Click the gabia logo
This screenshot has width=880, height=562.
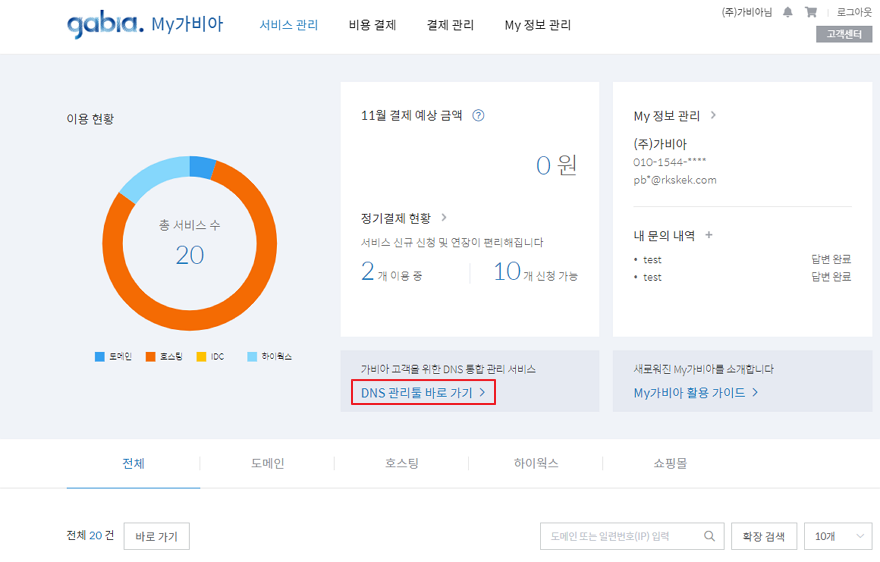[x=106, y=24]
